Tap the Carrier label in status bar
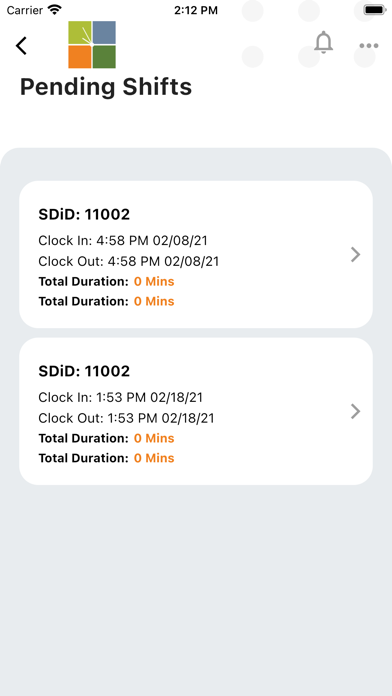The width and height of the screenshot is (392, 696). point(25,10)
